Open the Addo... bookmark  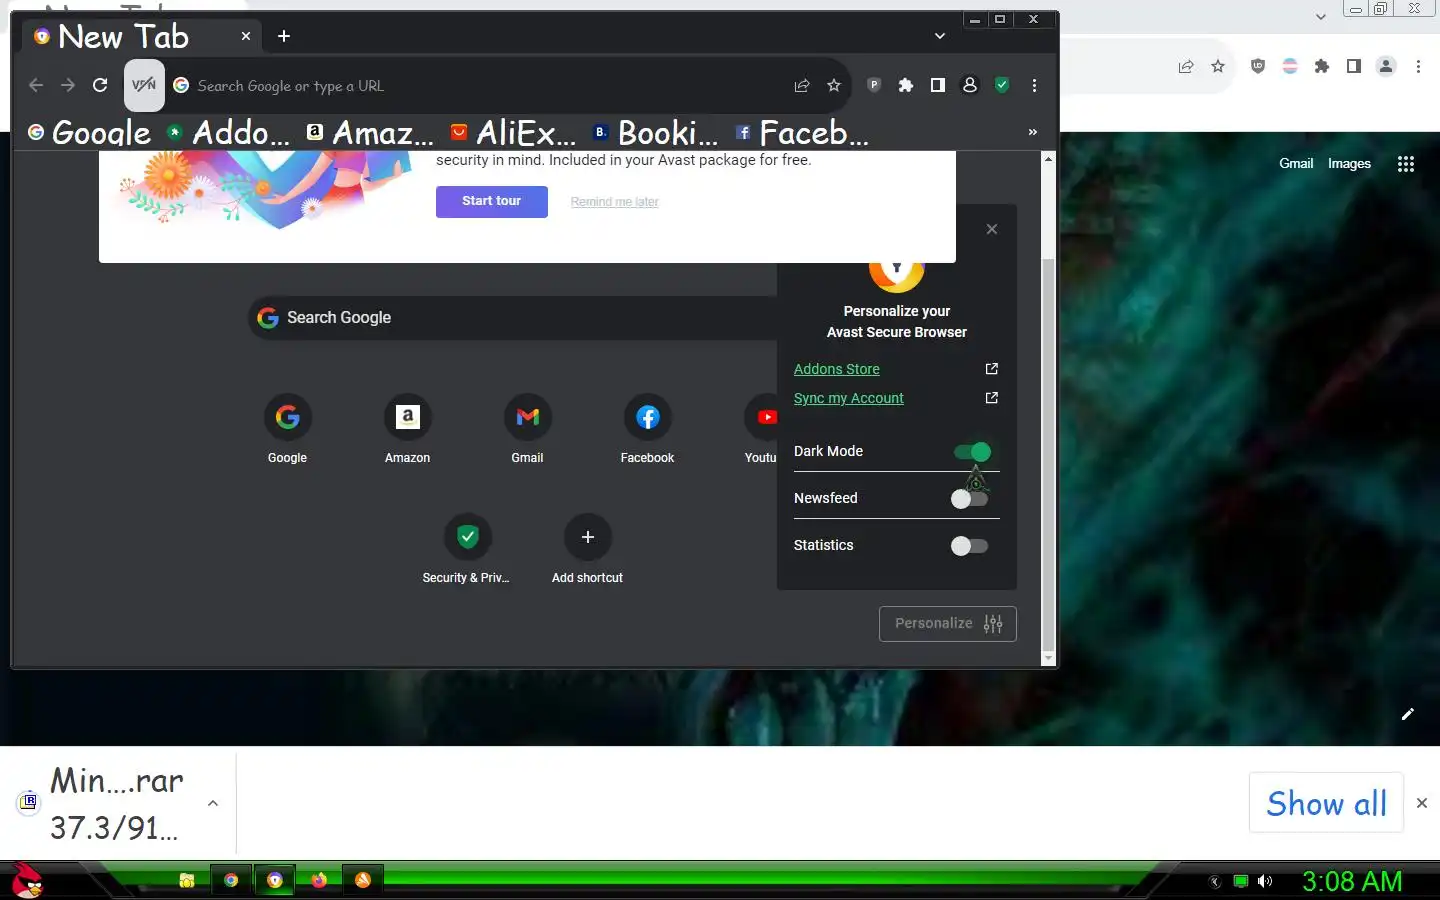[228, 132]
